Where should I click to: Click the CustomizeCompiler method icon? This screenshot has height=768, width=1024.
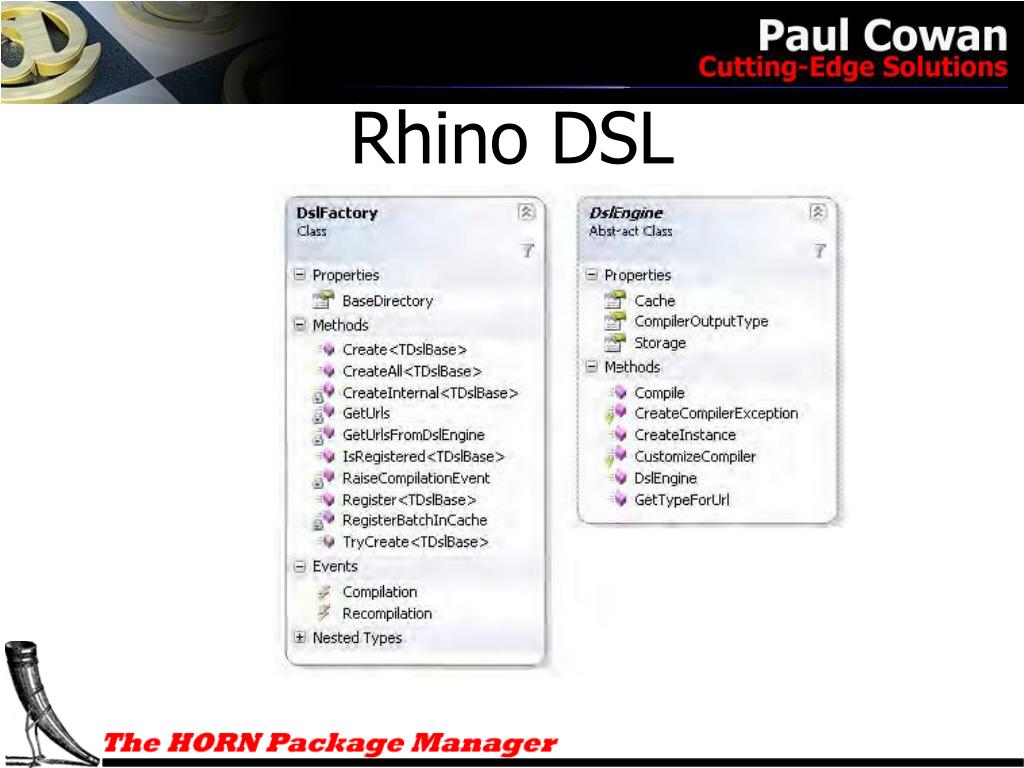click(616, 456)
